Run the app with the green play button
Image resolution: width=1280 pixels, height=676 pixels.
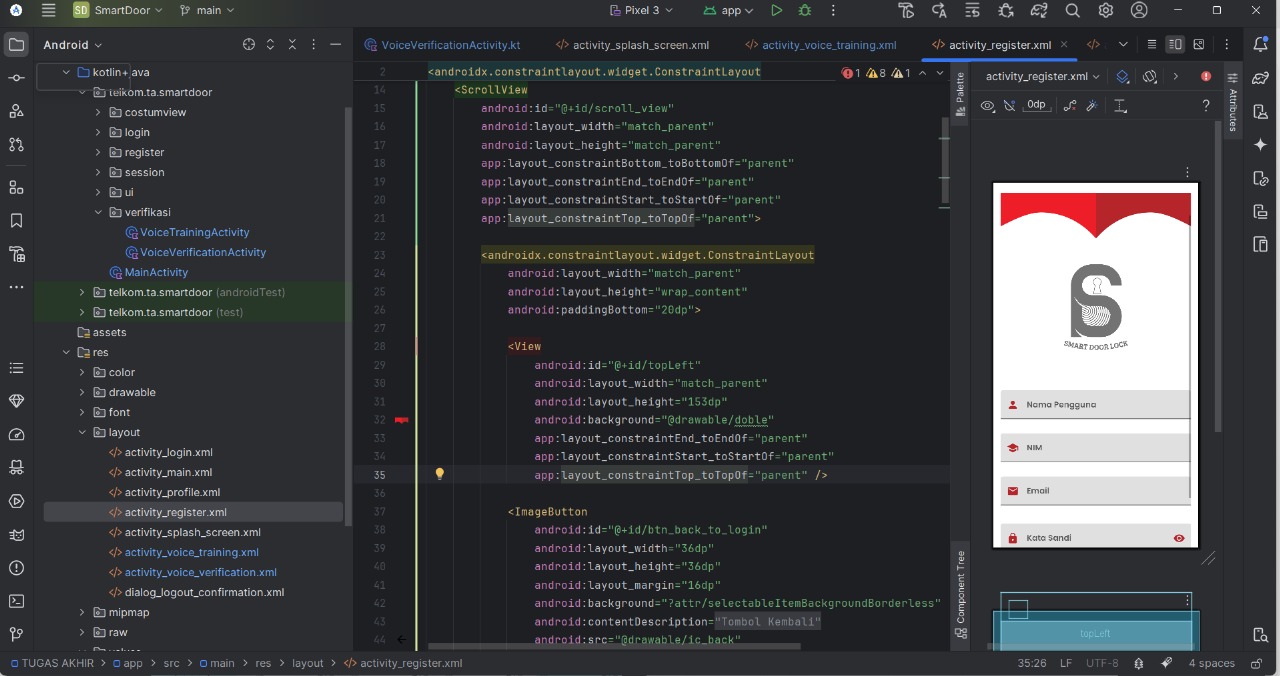[x=777, y=11]
